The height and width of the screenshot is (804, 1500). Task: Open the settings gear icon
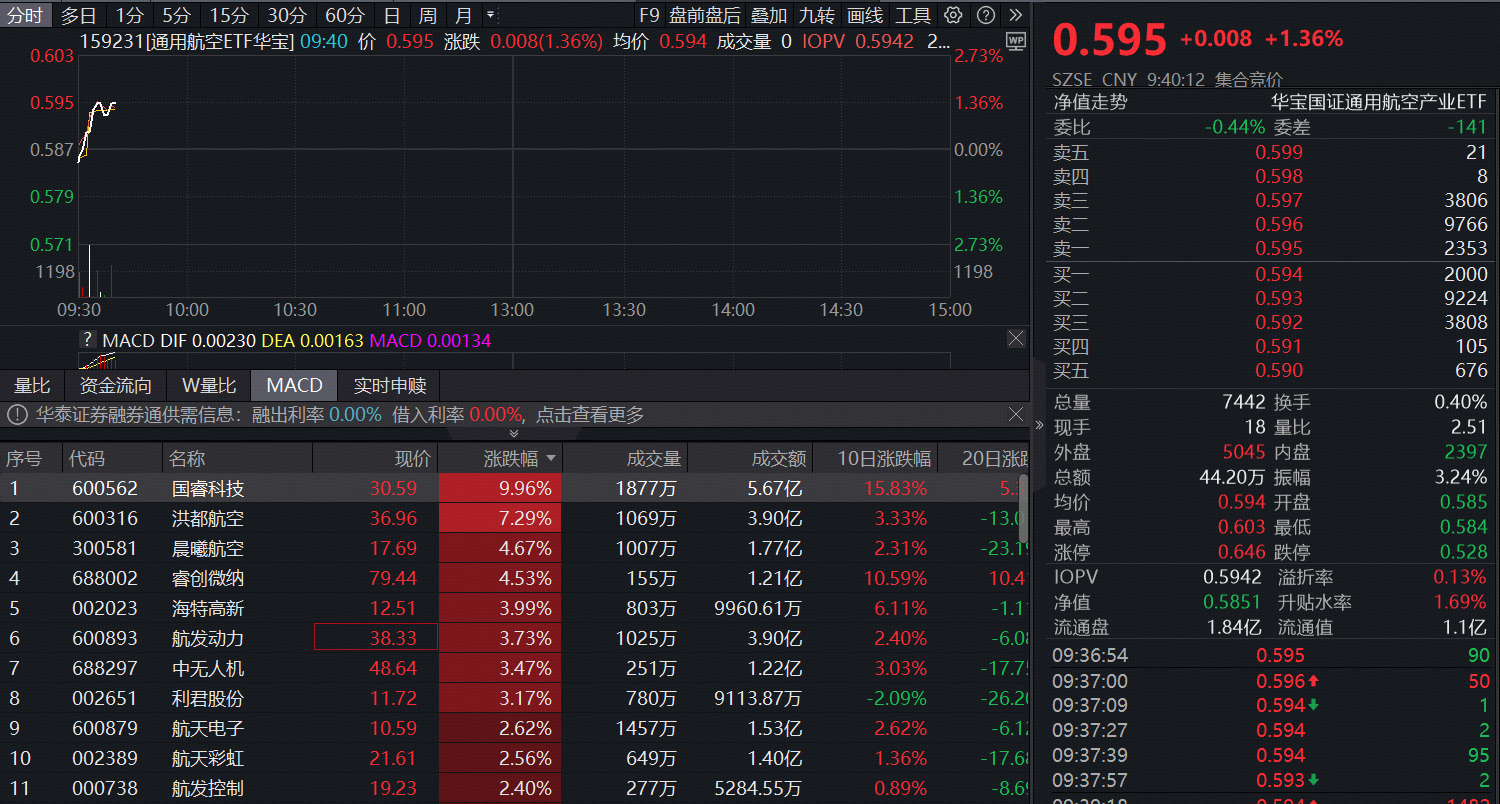955,15
